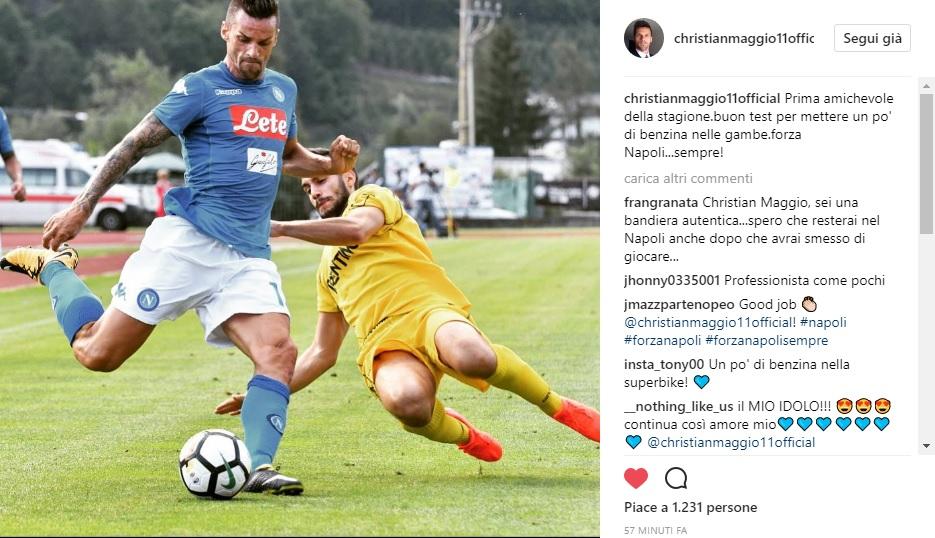Click the football match post photo
Image resolution: width=935 pixels, height=538 pixels.
pyautogui.click(x=299, y=268)
